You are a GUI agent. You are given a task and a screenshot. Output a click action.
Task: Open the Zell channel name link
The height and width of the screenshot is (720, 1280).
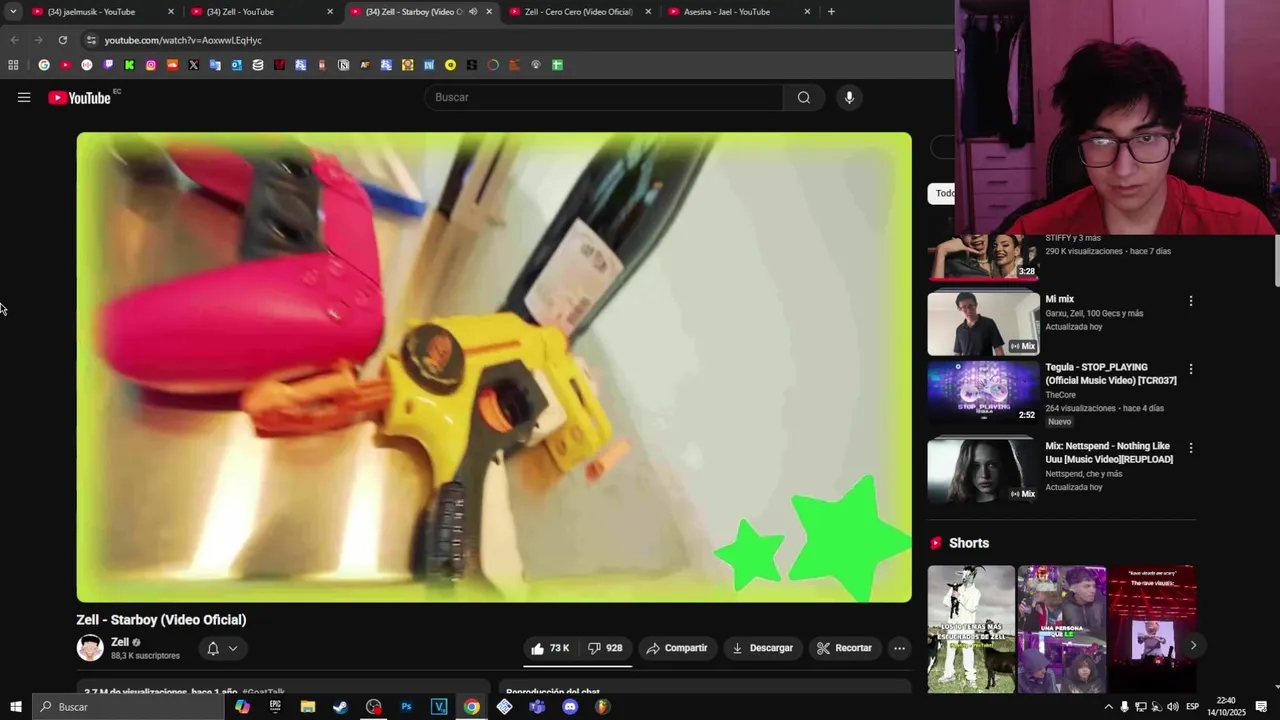[x=120, y=642]
